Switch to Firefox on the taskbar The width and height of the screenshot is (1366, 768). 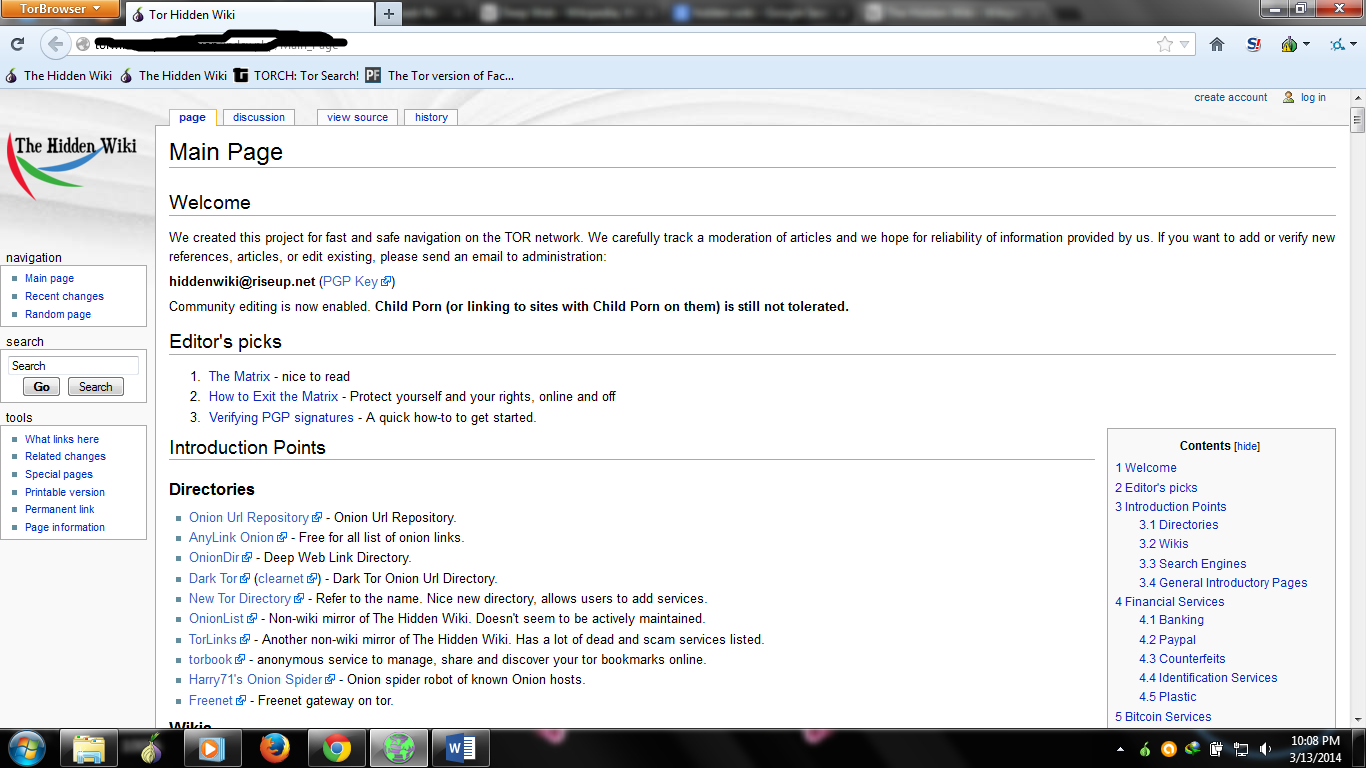click(275, 748)
